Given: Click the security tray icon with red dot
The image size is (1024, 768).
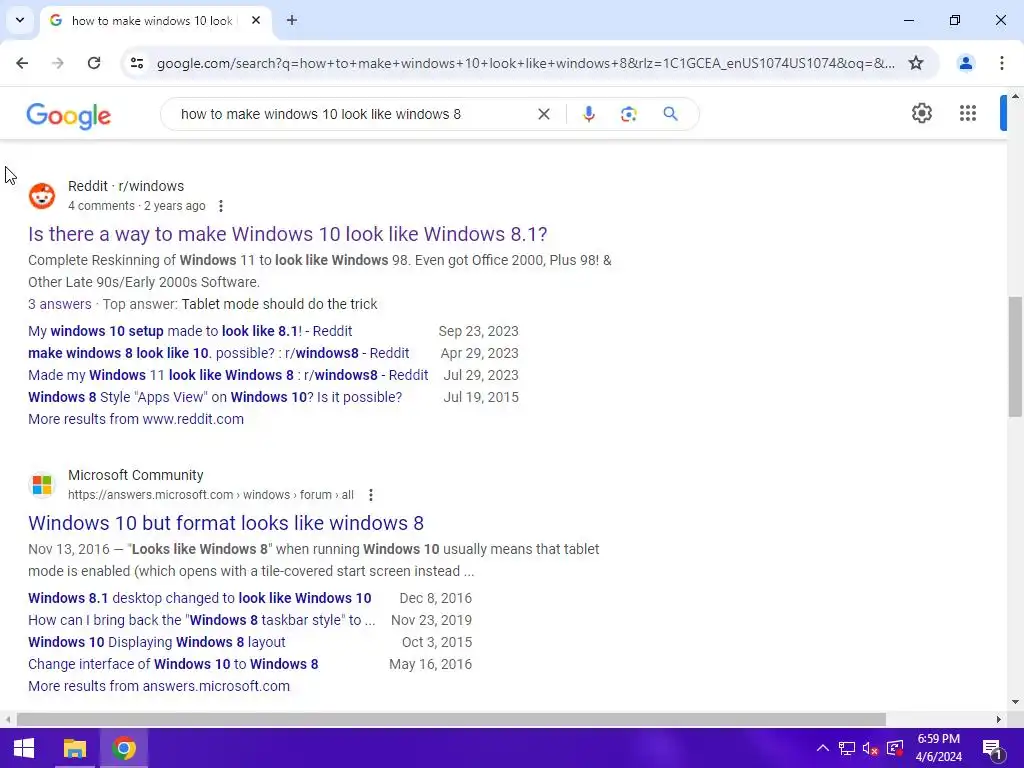Looking at the screenshot, I should [x=895, y=748].
